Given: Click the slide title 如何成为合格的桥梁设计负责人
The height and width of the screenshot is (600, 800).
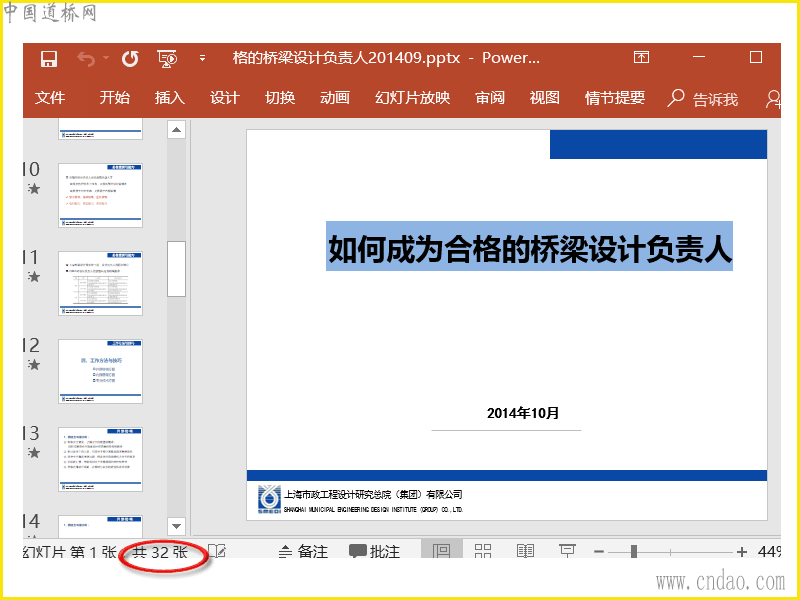Looking at the screenshot, I should 529,249.
